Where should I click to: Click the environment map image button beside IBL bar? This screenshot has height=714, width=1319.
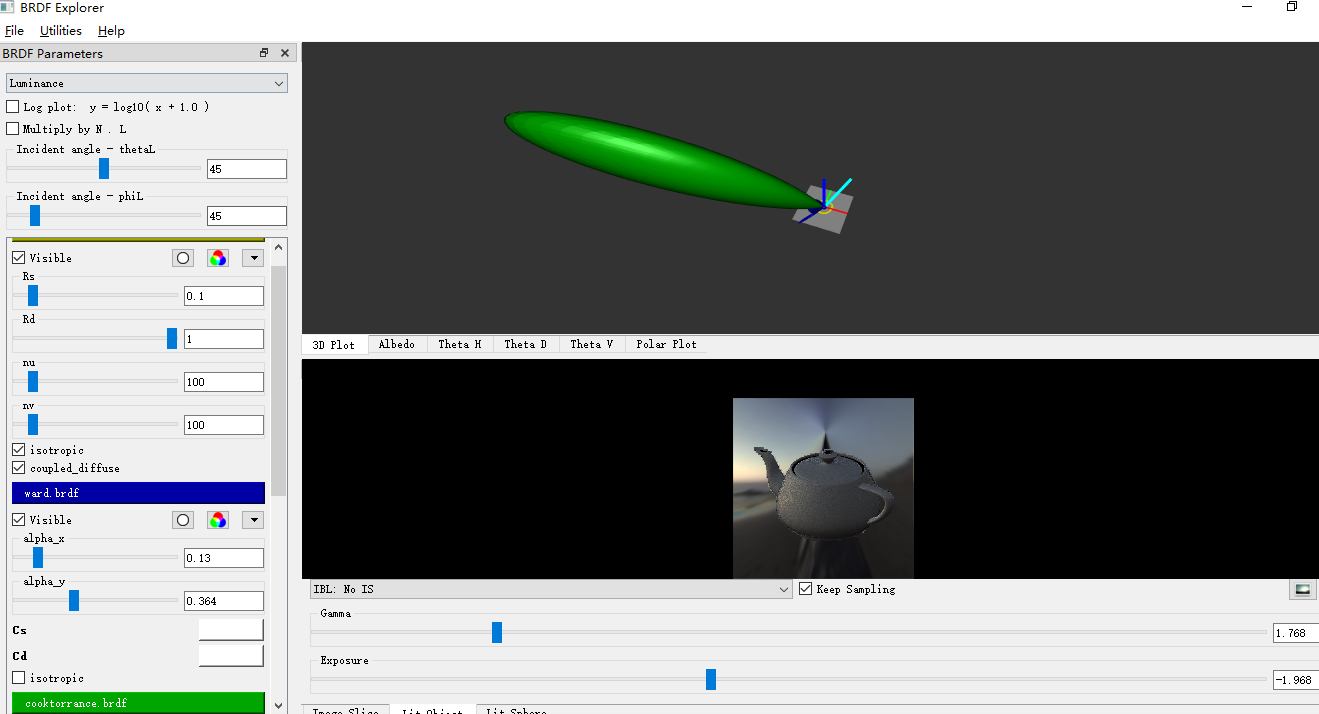[1301, 589]
